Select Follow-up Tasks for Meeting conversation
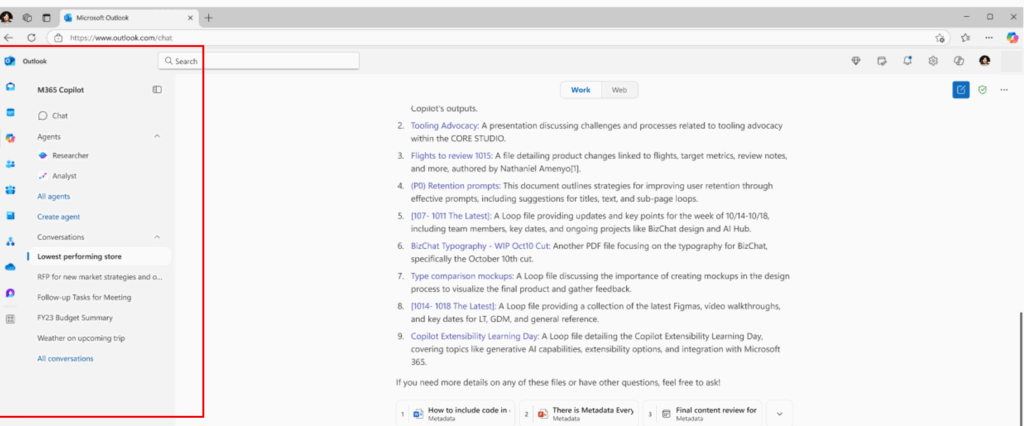This screenshot has height=426, width=1024. coord(84,297)
